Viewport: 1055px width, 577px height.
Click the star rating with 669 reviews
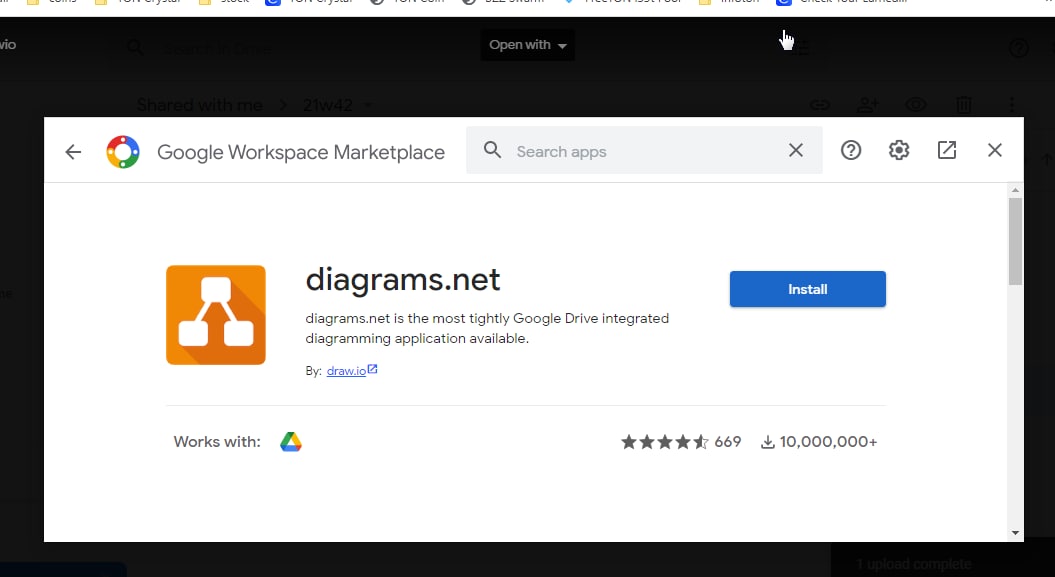coord(665,442)
